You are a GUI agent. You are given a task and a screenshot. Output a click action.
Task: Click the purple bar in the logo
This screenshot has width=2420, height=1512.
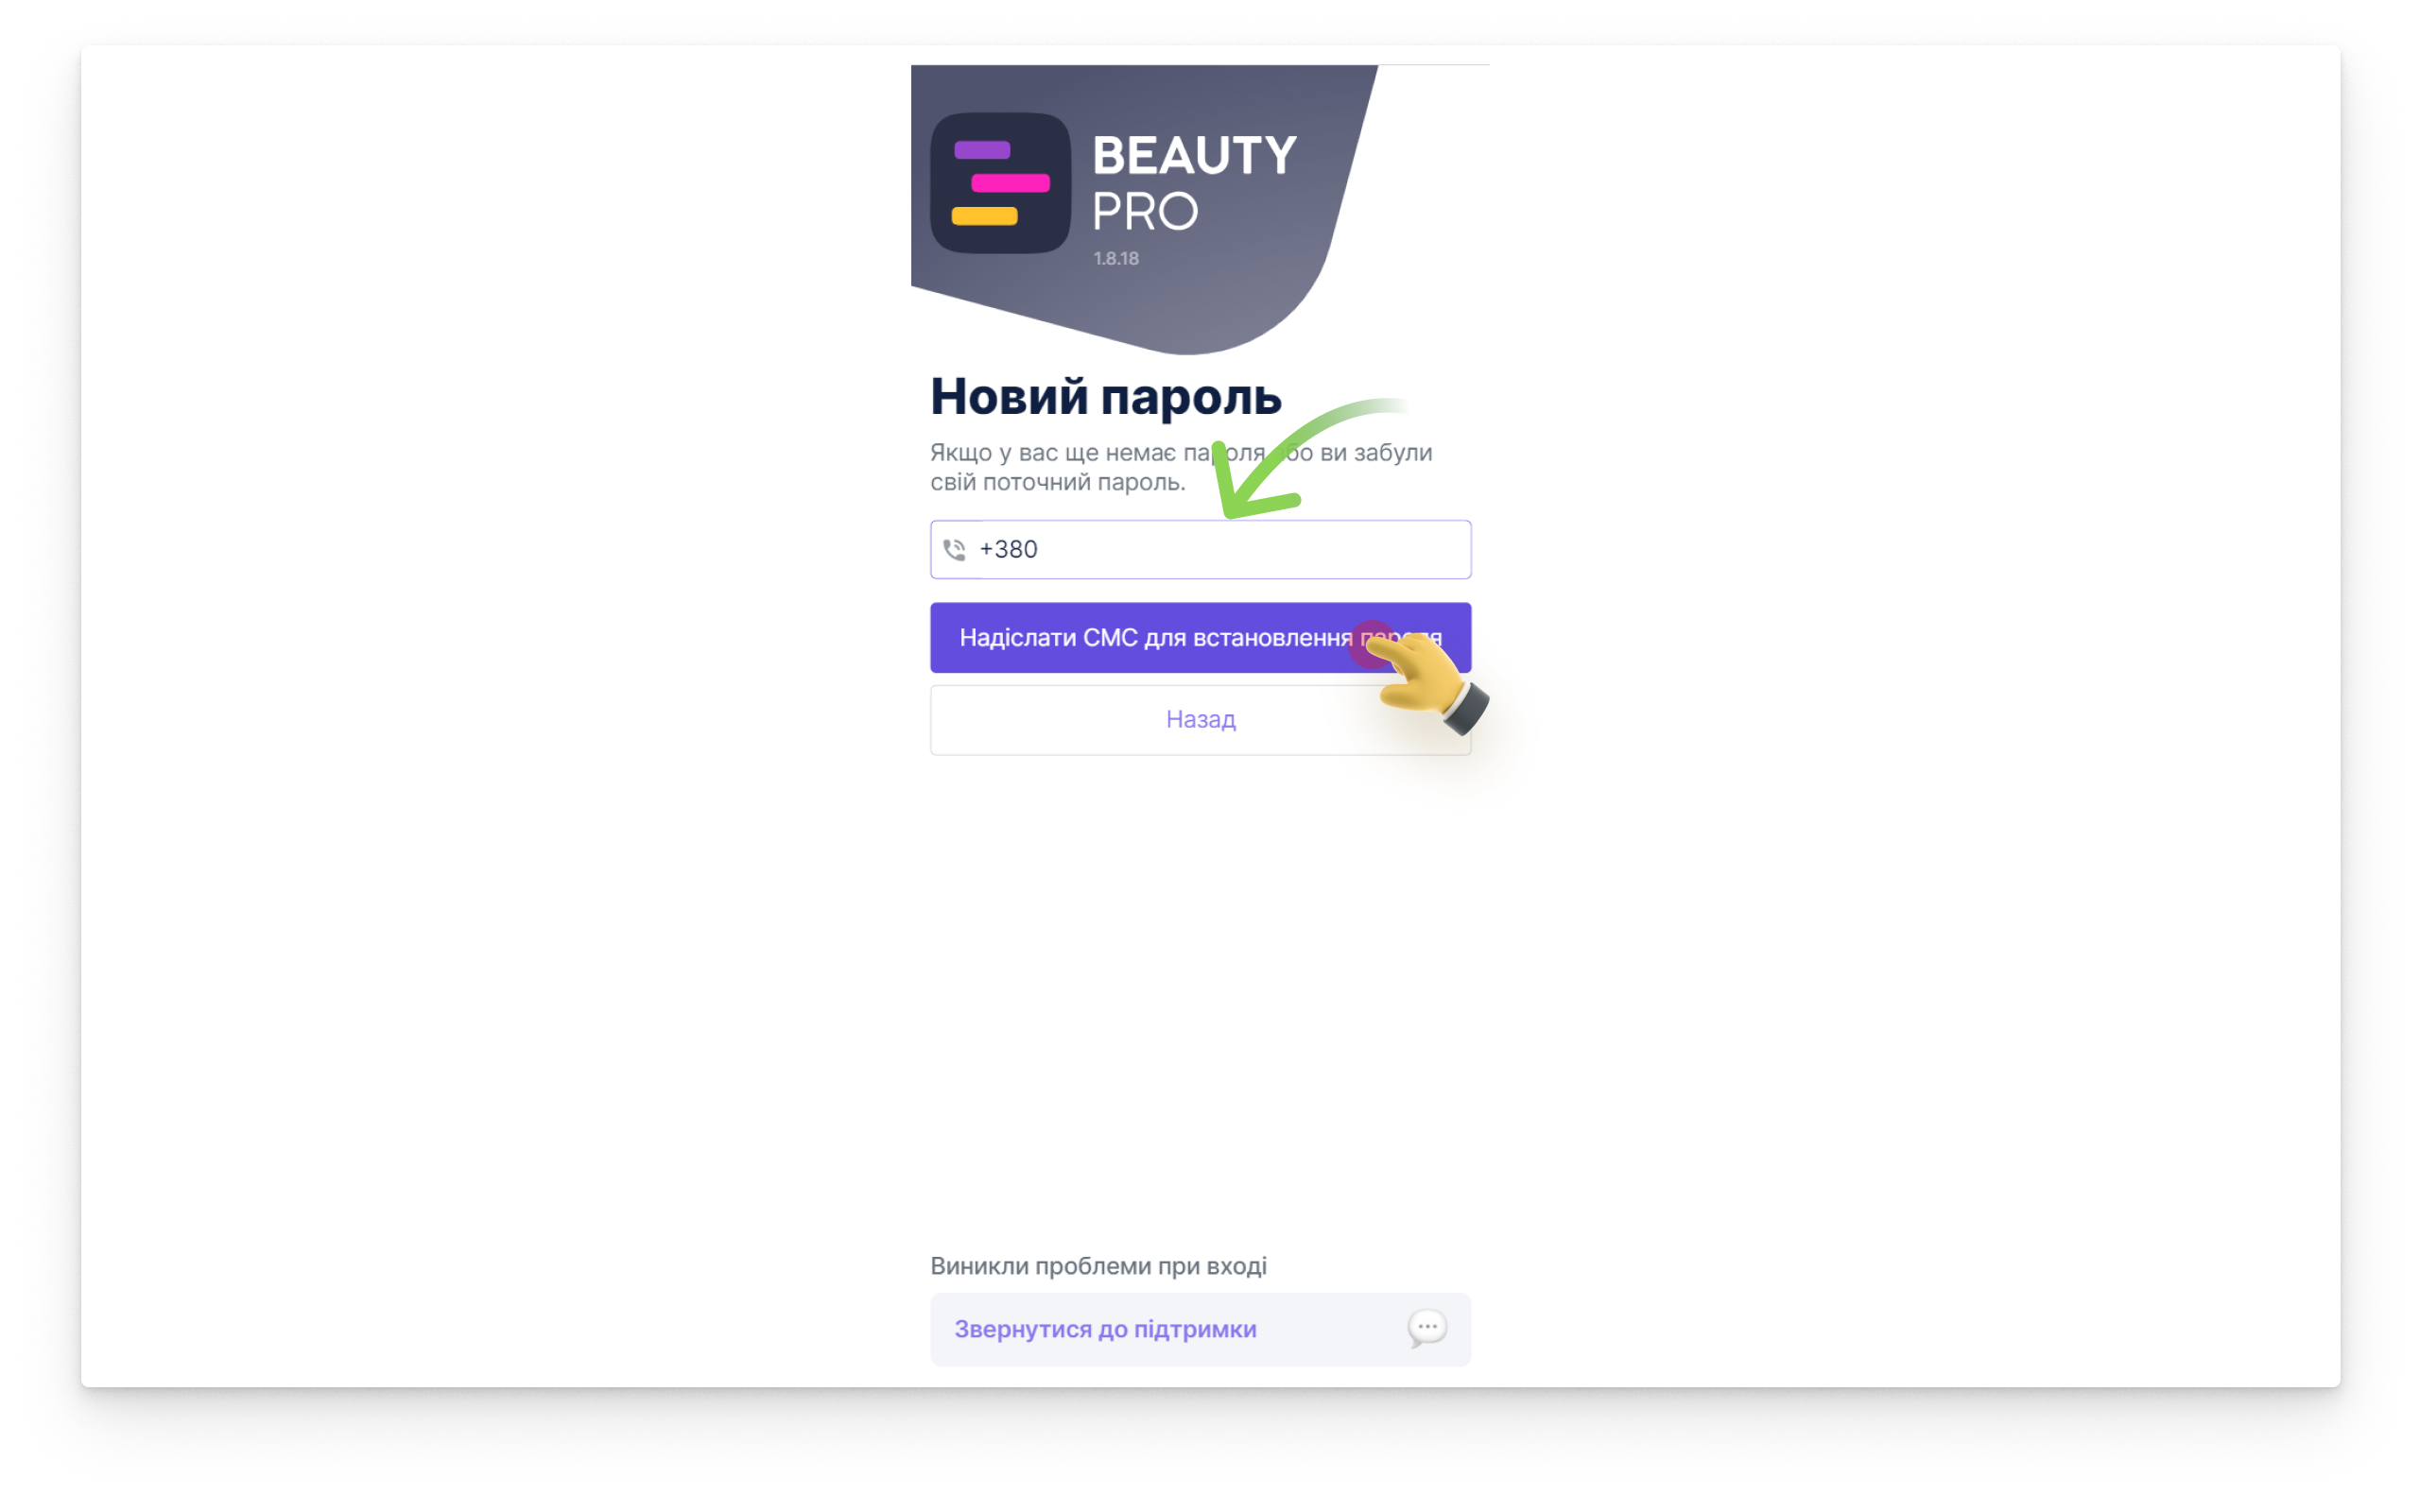[982, 151]
